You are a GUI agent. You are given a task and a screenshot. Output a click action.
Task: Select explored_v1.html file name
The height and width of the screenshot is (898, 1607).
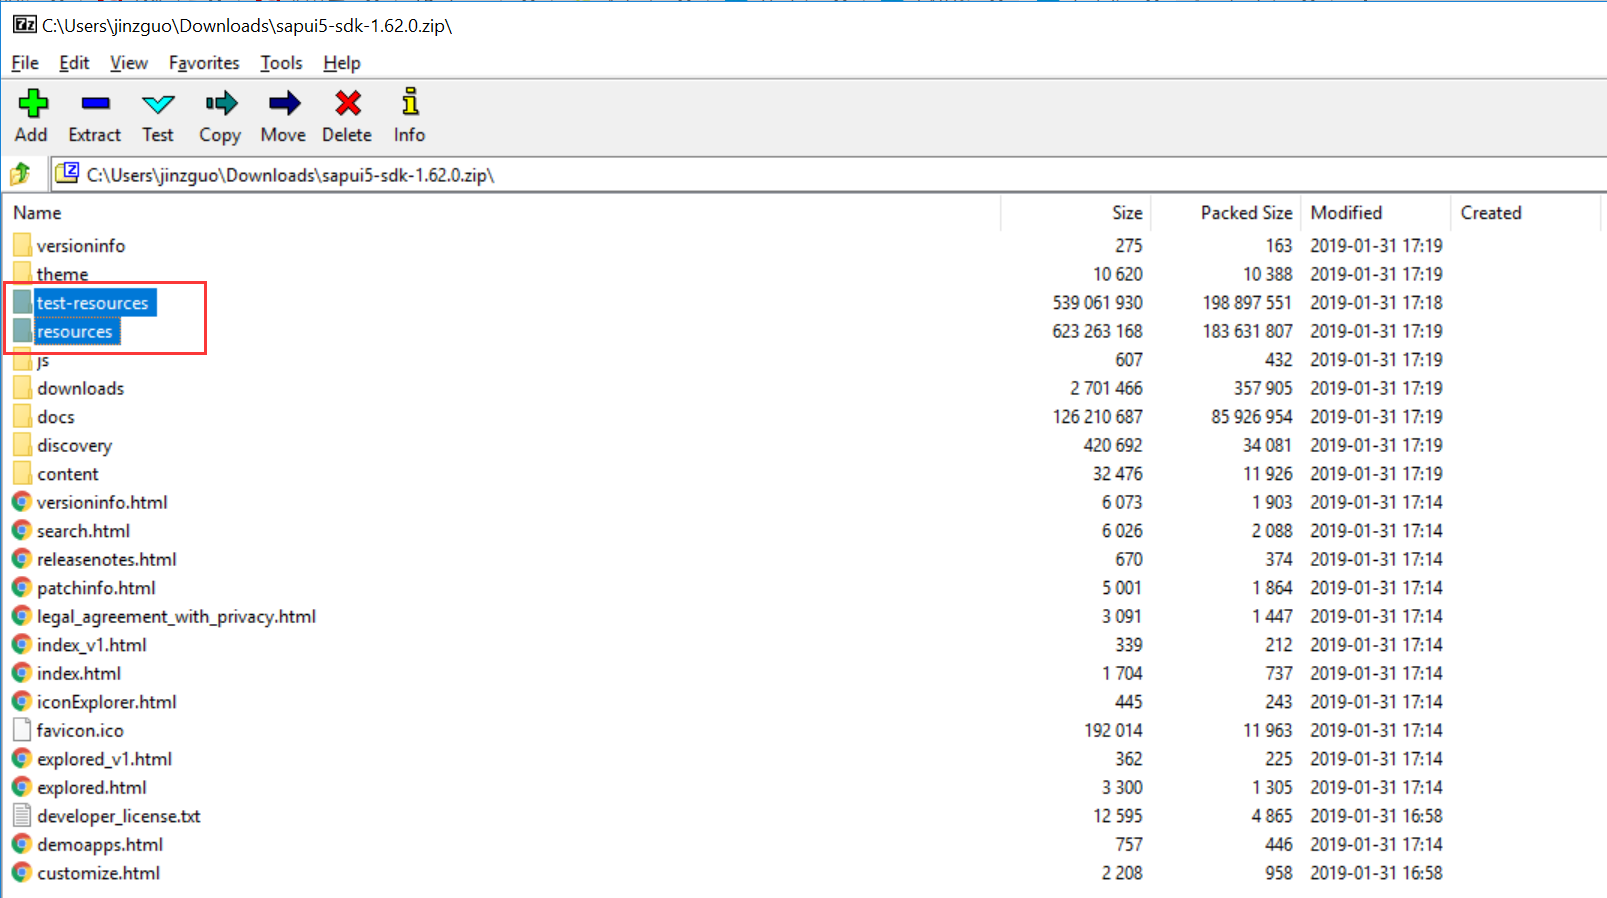coord(104,759)
